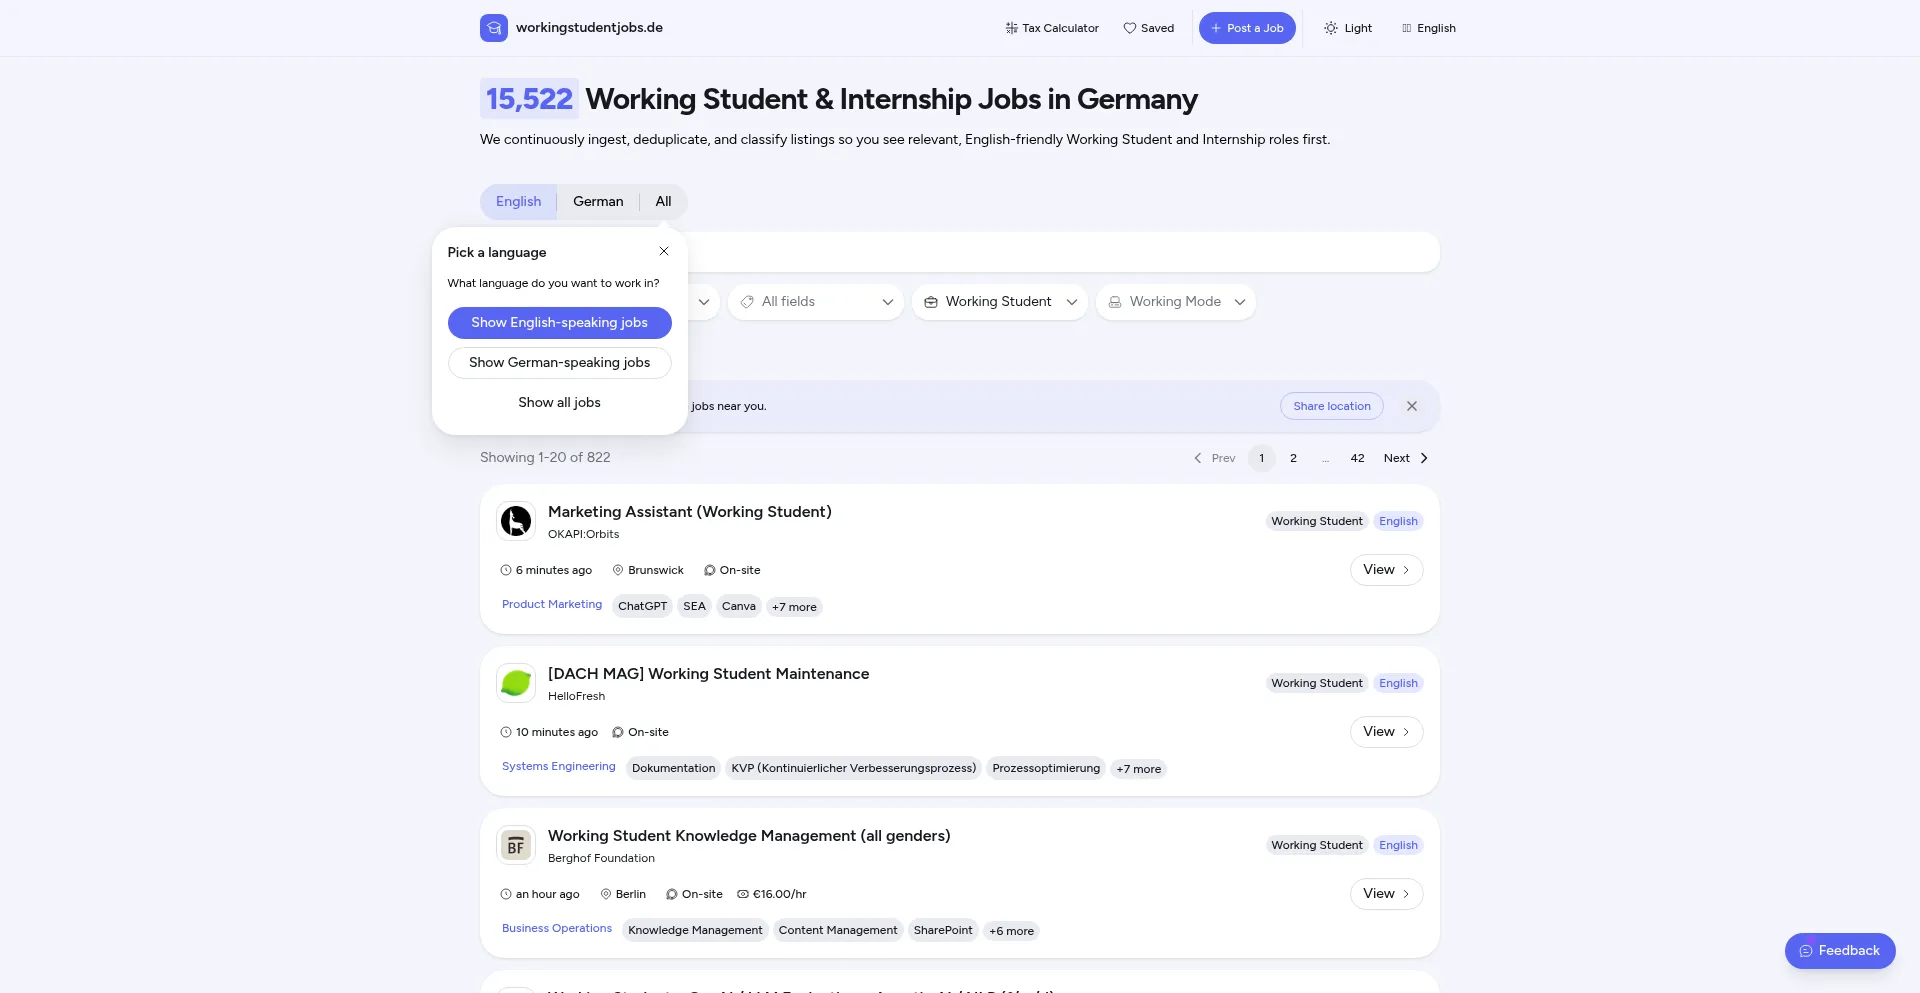
Task: Click Show English-speaking jobs
Action: tap(560, 323)
